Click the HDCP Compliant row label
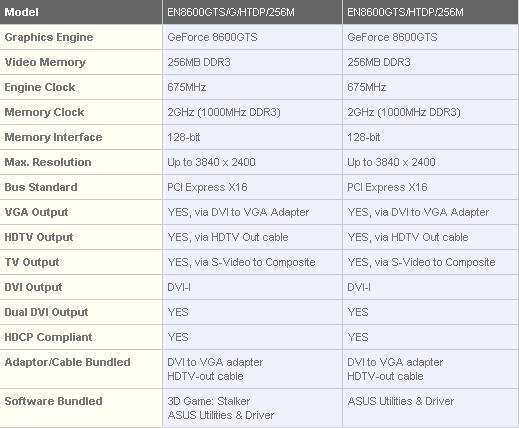This screenshot has height=428, width=519. click(x=48, y=337)
